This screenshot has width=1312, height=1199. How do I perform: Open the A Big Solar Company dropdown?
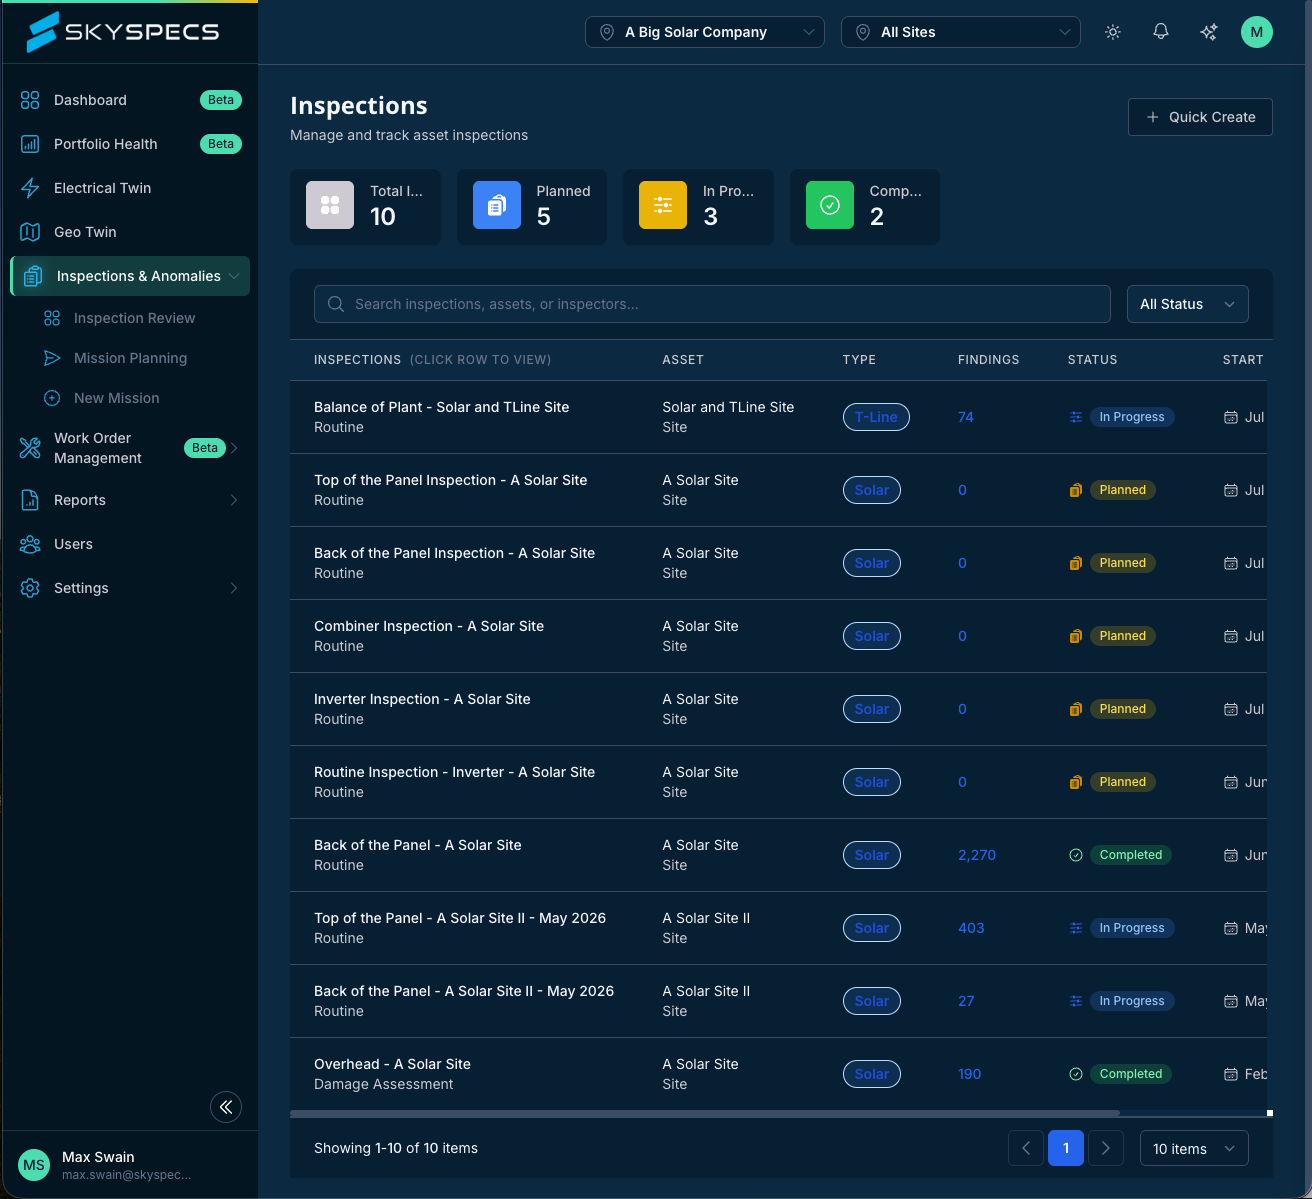coord(705,32)
